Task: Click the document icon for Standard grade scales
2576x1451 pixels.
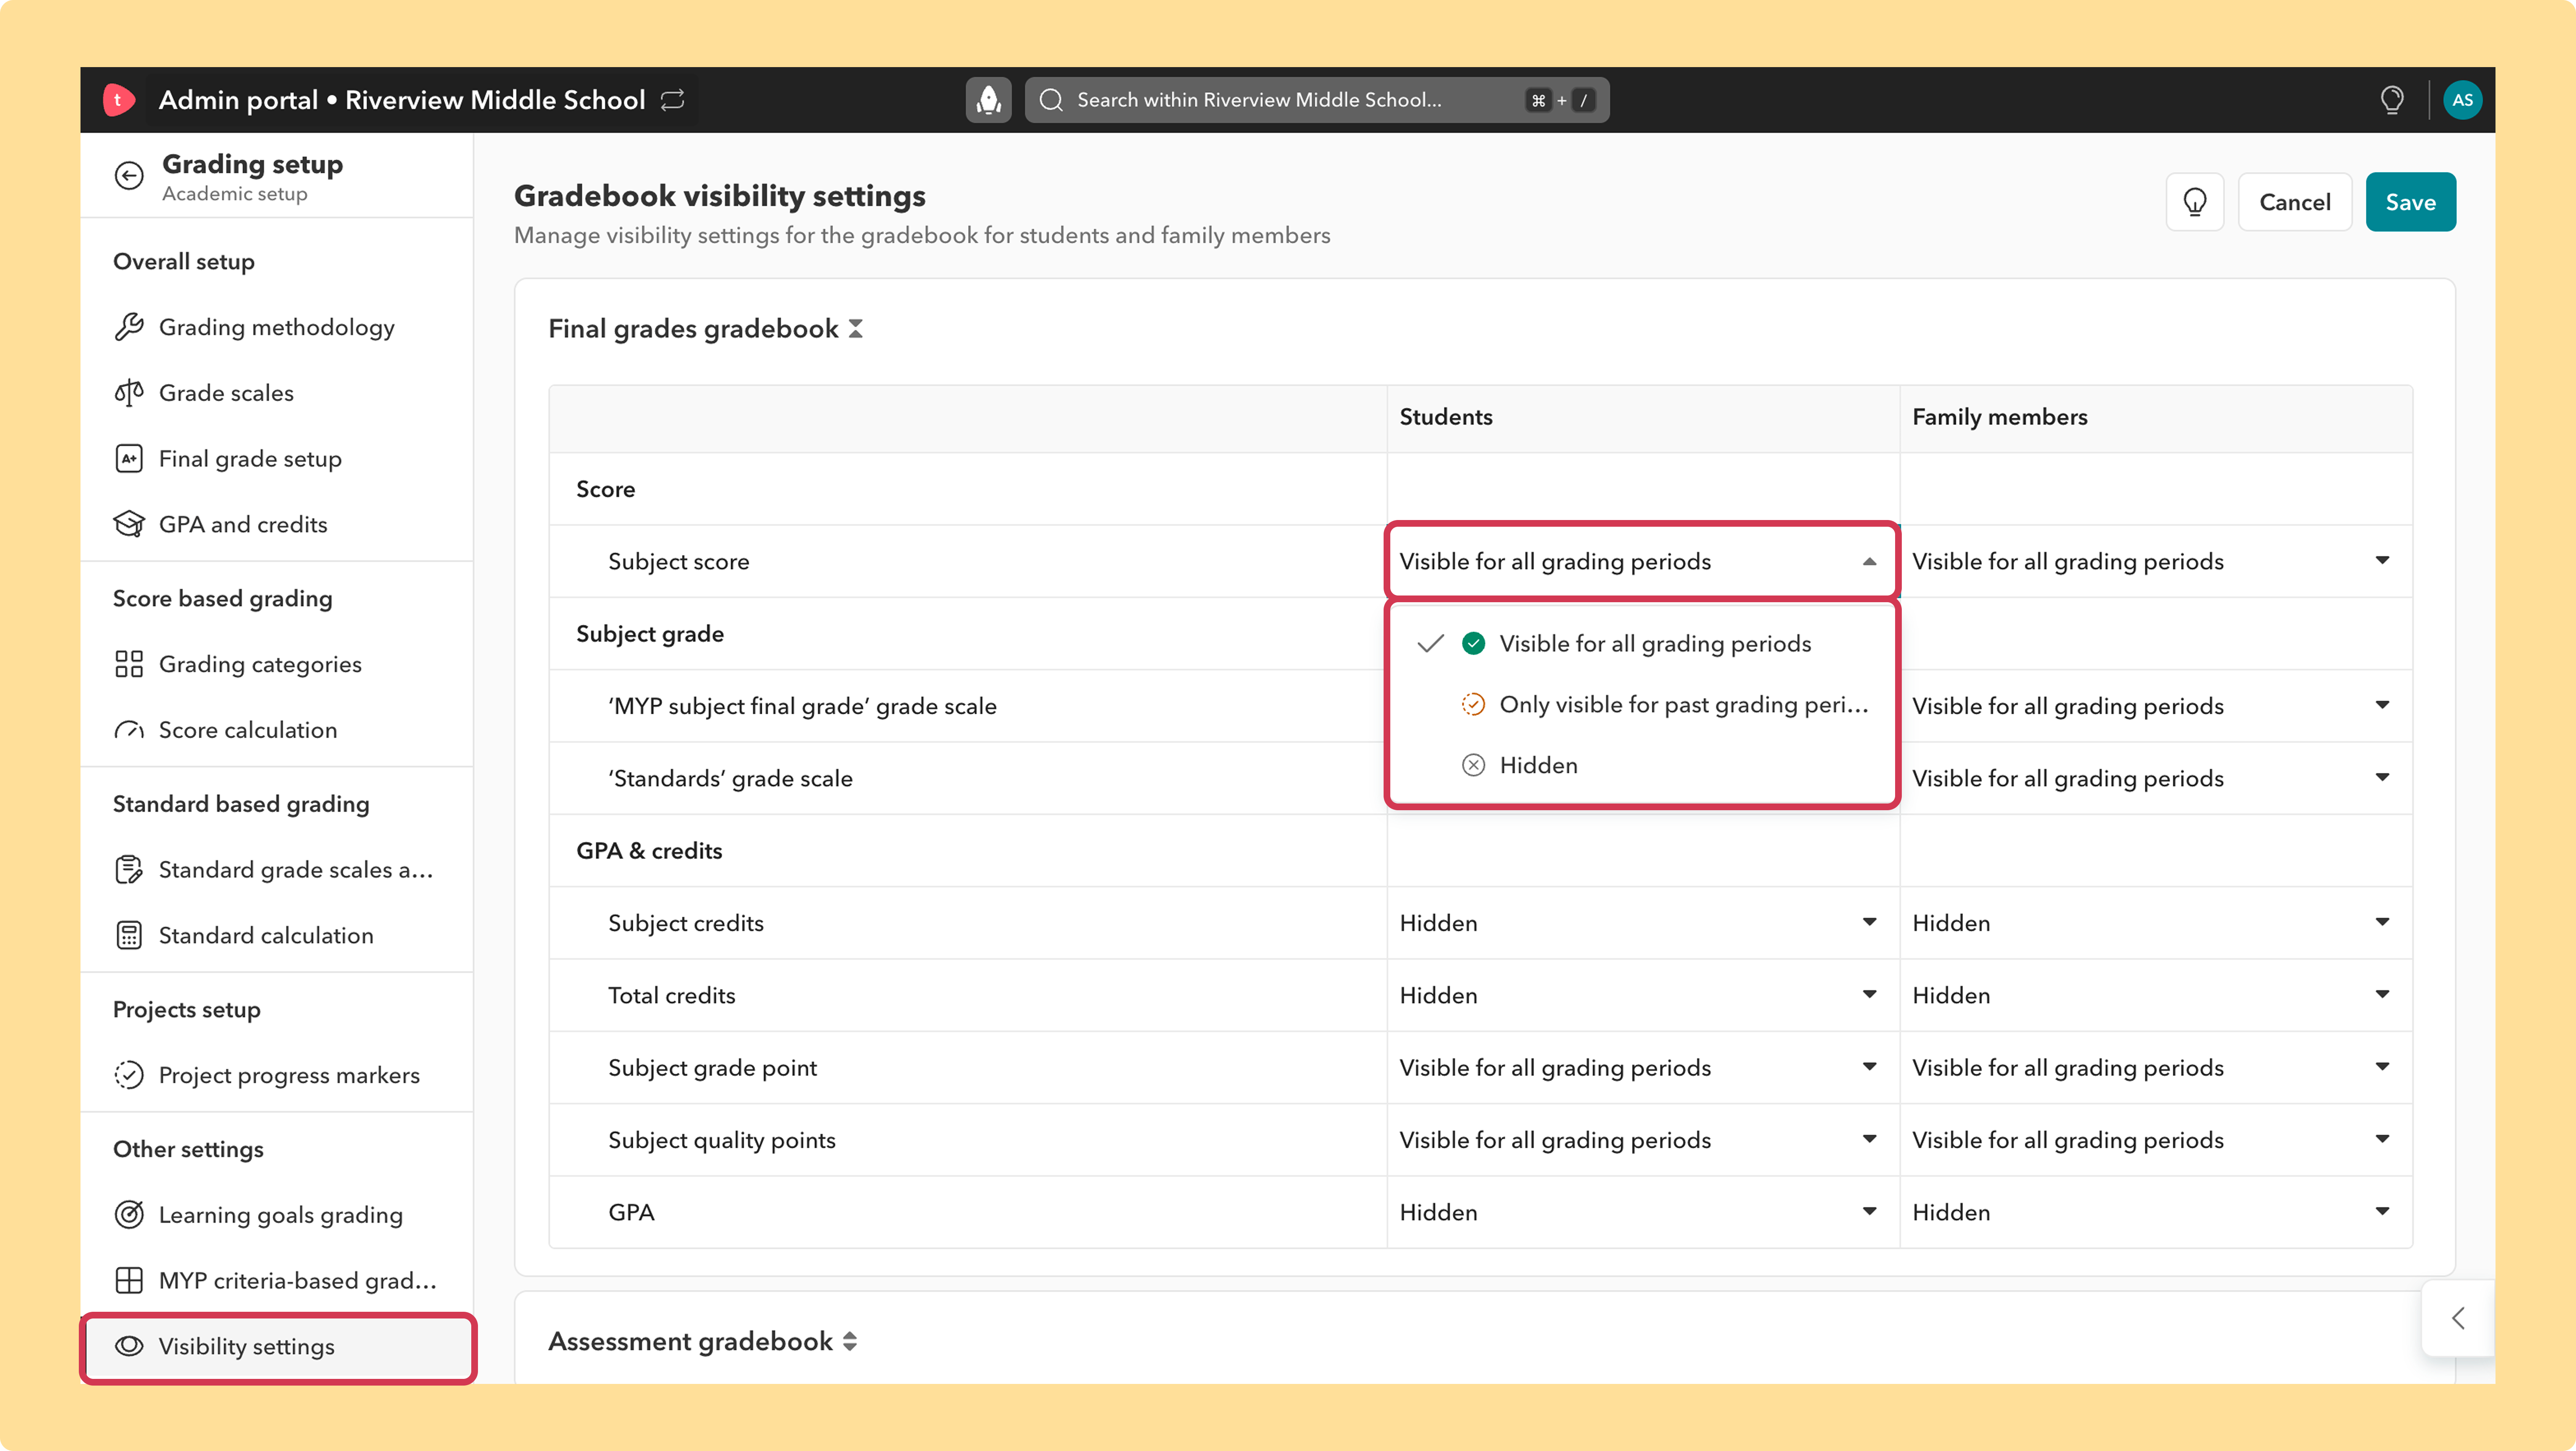Action: (x=129, y=870)
